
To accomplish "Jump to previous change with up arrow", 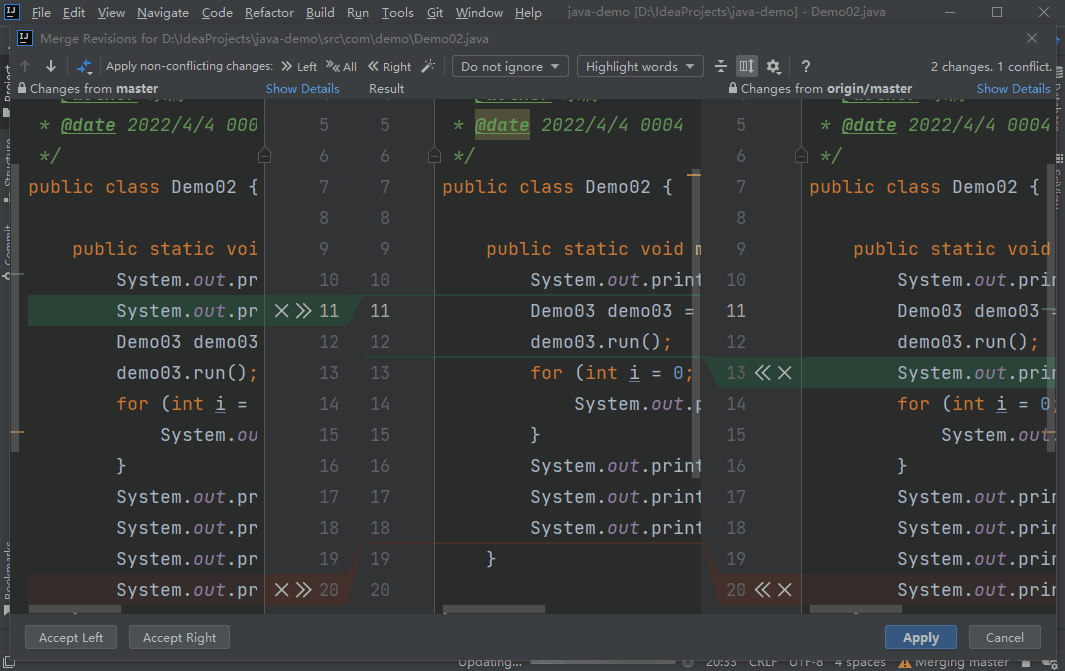I will (x=25, y=66).
